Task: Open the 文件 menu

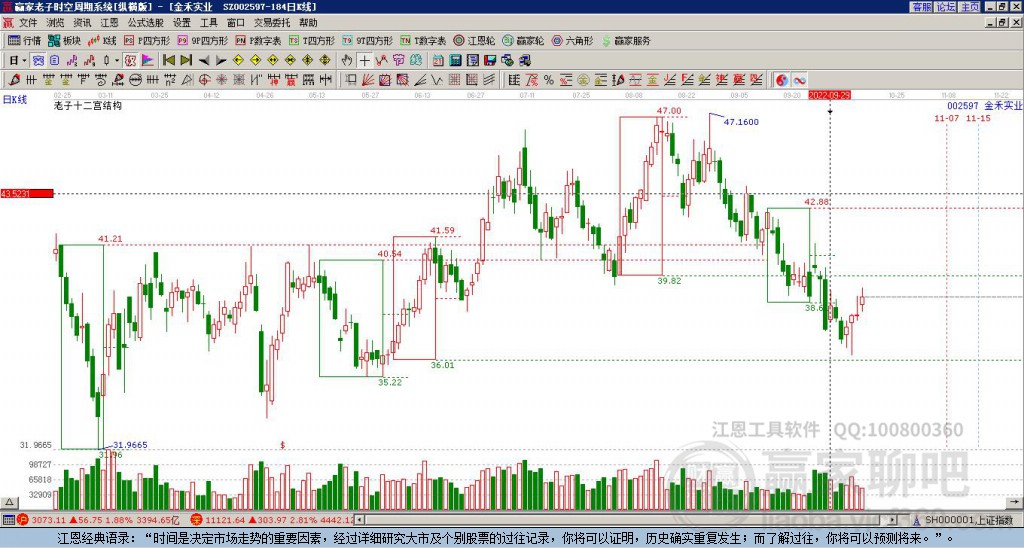Action: tap(28, 23)
